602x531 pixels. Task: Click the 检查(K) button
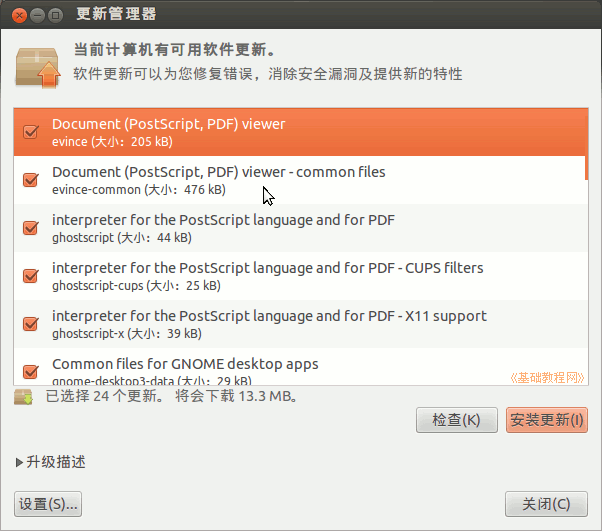click(x=456, y=420)
